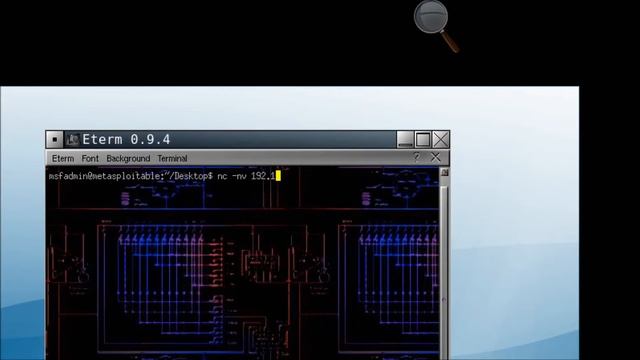
Task: Close the menu bar with its X icon
Action: pyautogui.click(x=436, y=157)
